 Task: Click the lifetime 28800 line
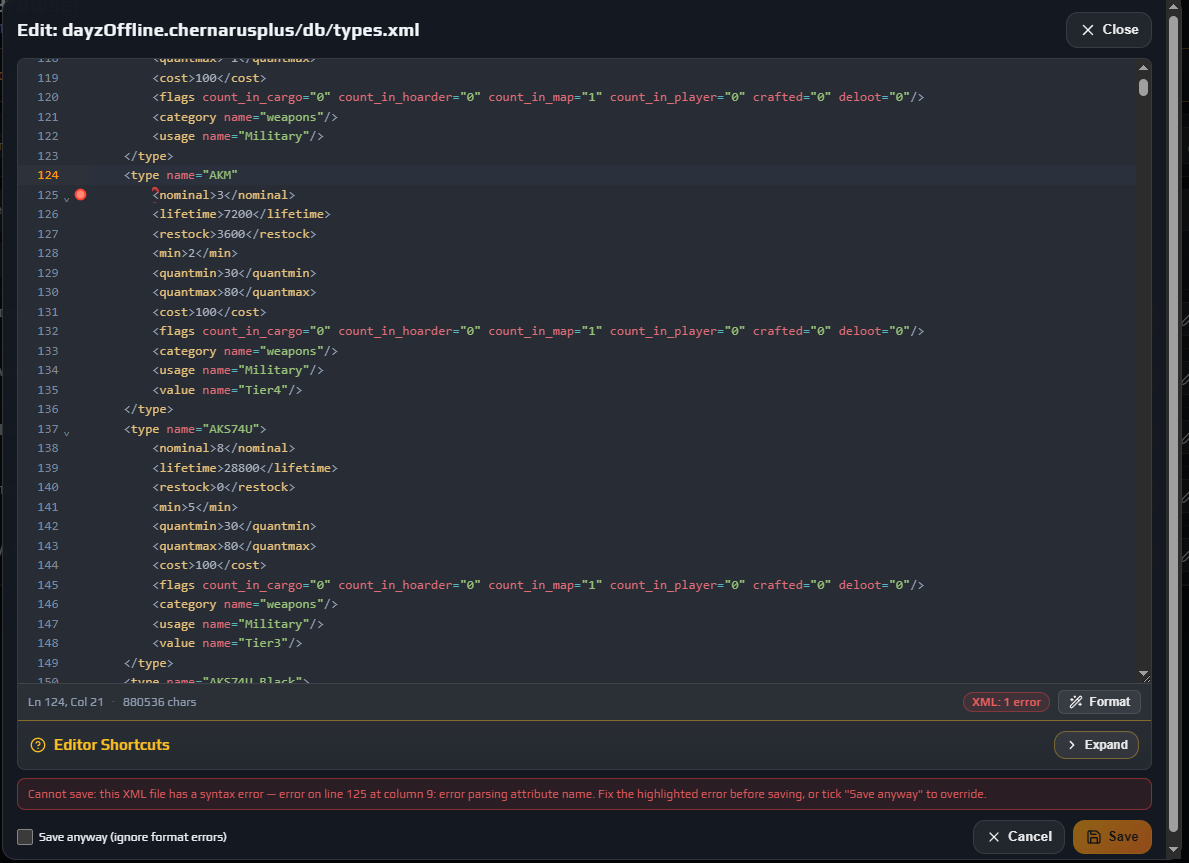point(245,468)
